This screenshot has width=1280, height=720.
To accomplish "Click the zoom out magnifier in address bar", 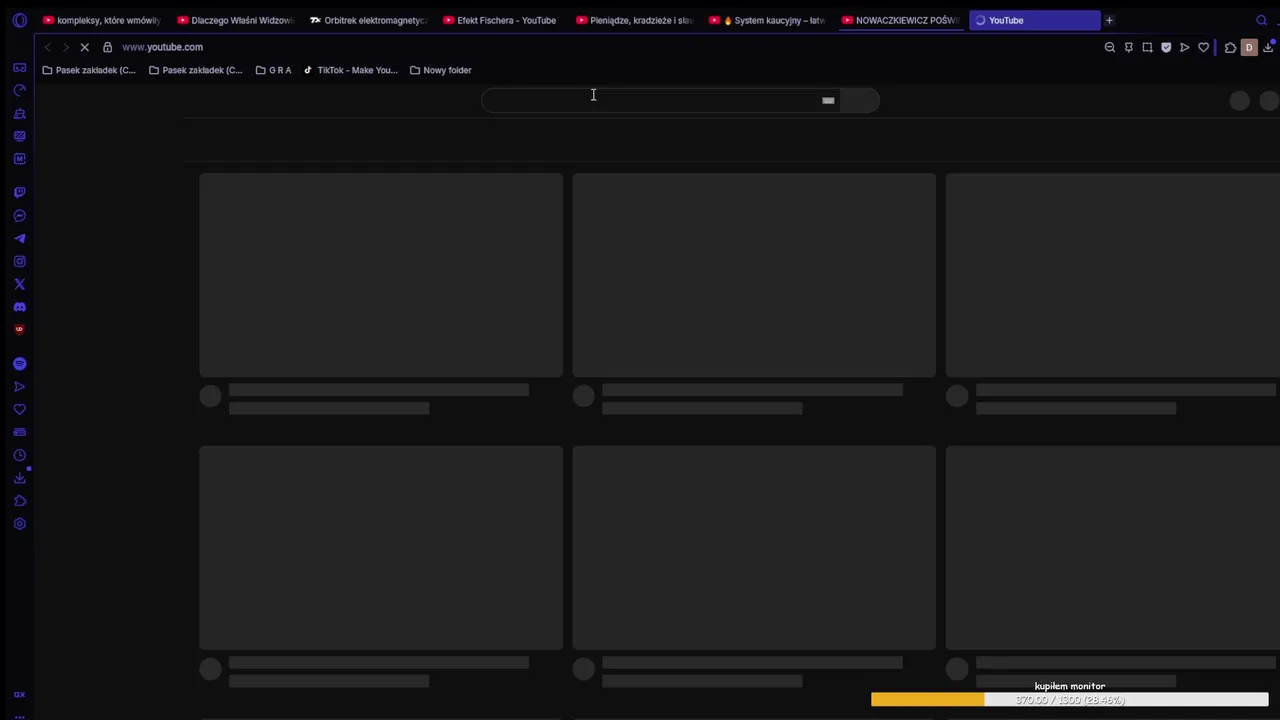I will [1110, 47].
